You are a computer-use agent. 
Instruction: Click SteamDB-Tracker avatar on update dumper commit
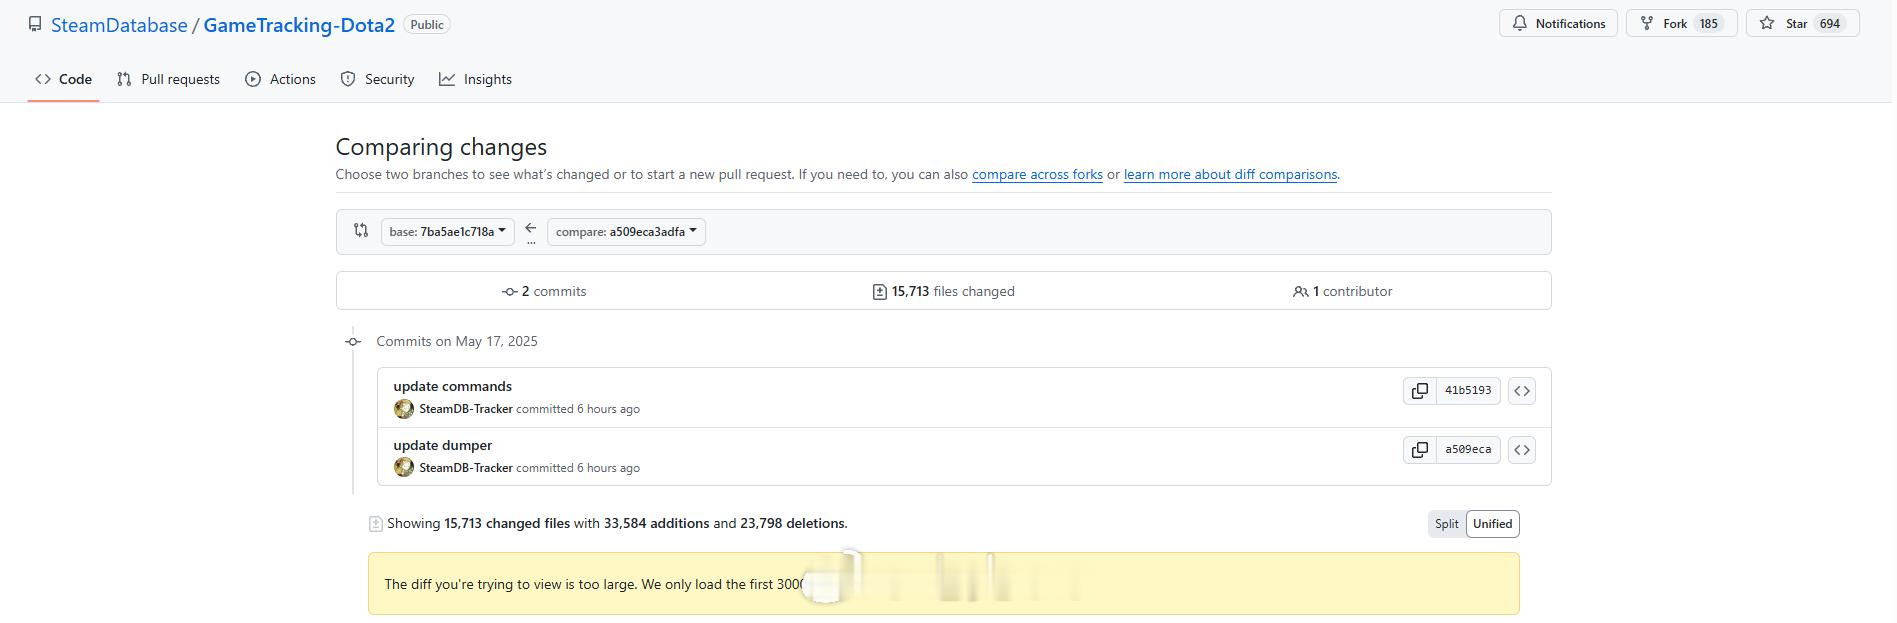pos(404,467)
